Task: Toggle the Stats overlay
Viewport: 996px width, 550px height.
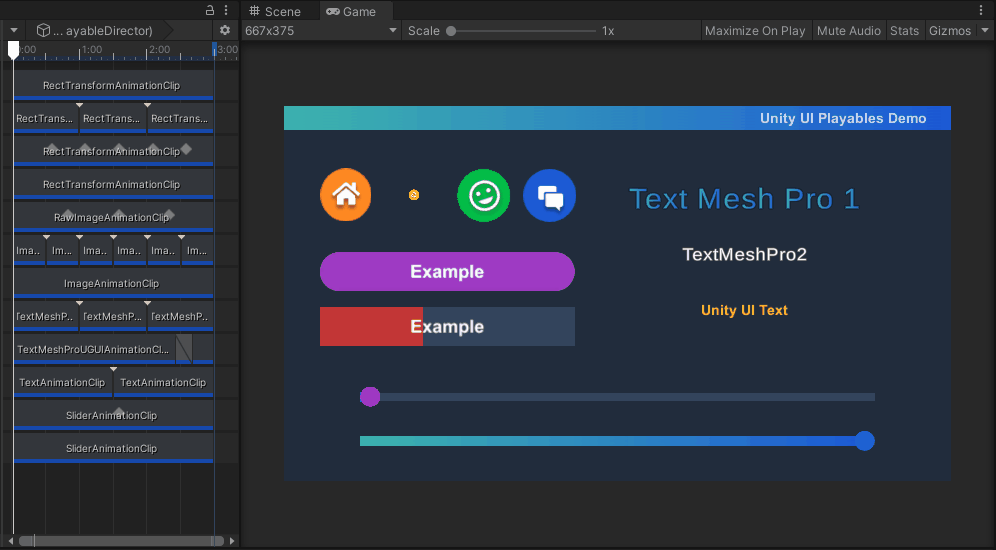Action: [904, 31]
